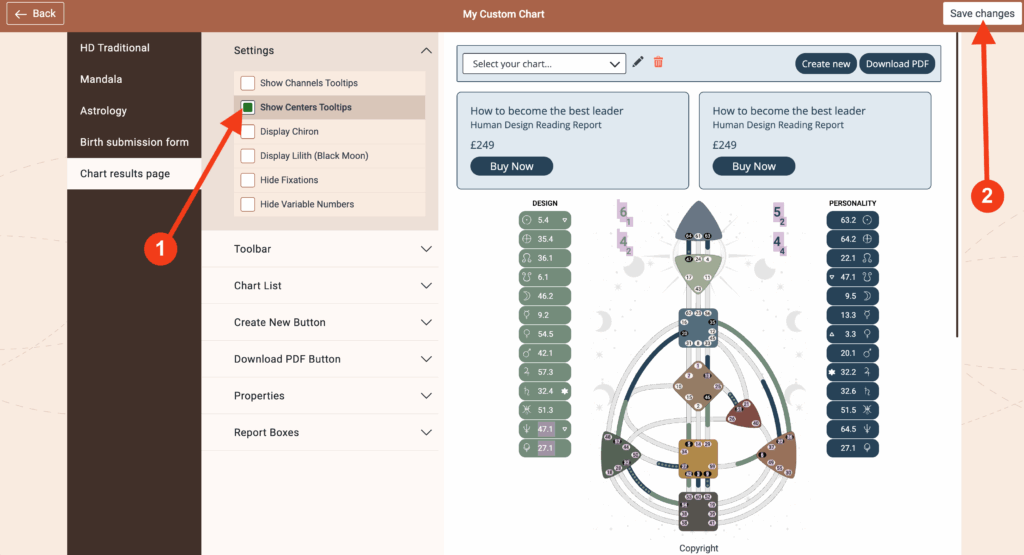
Task: Toggle Display Chiron checkbox
Action: pyautogui.click(x=247, y=131)
